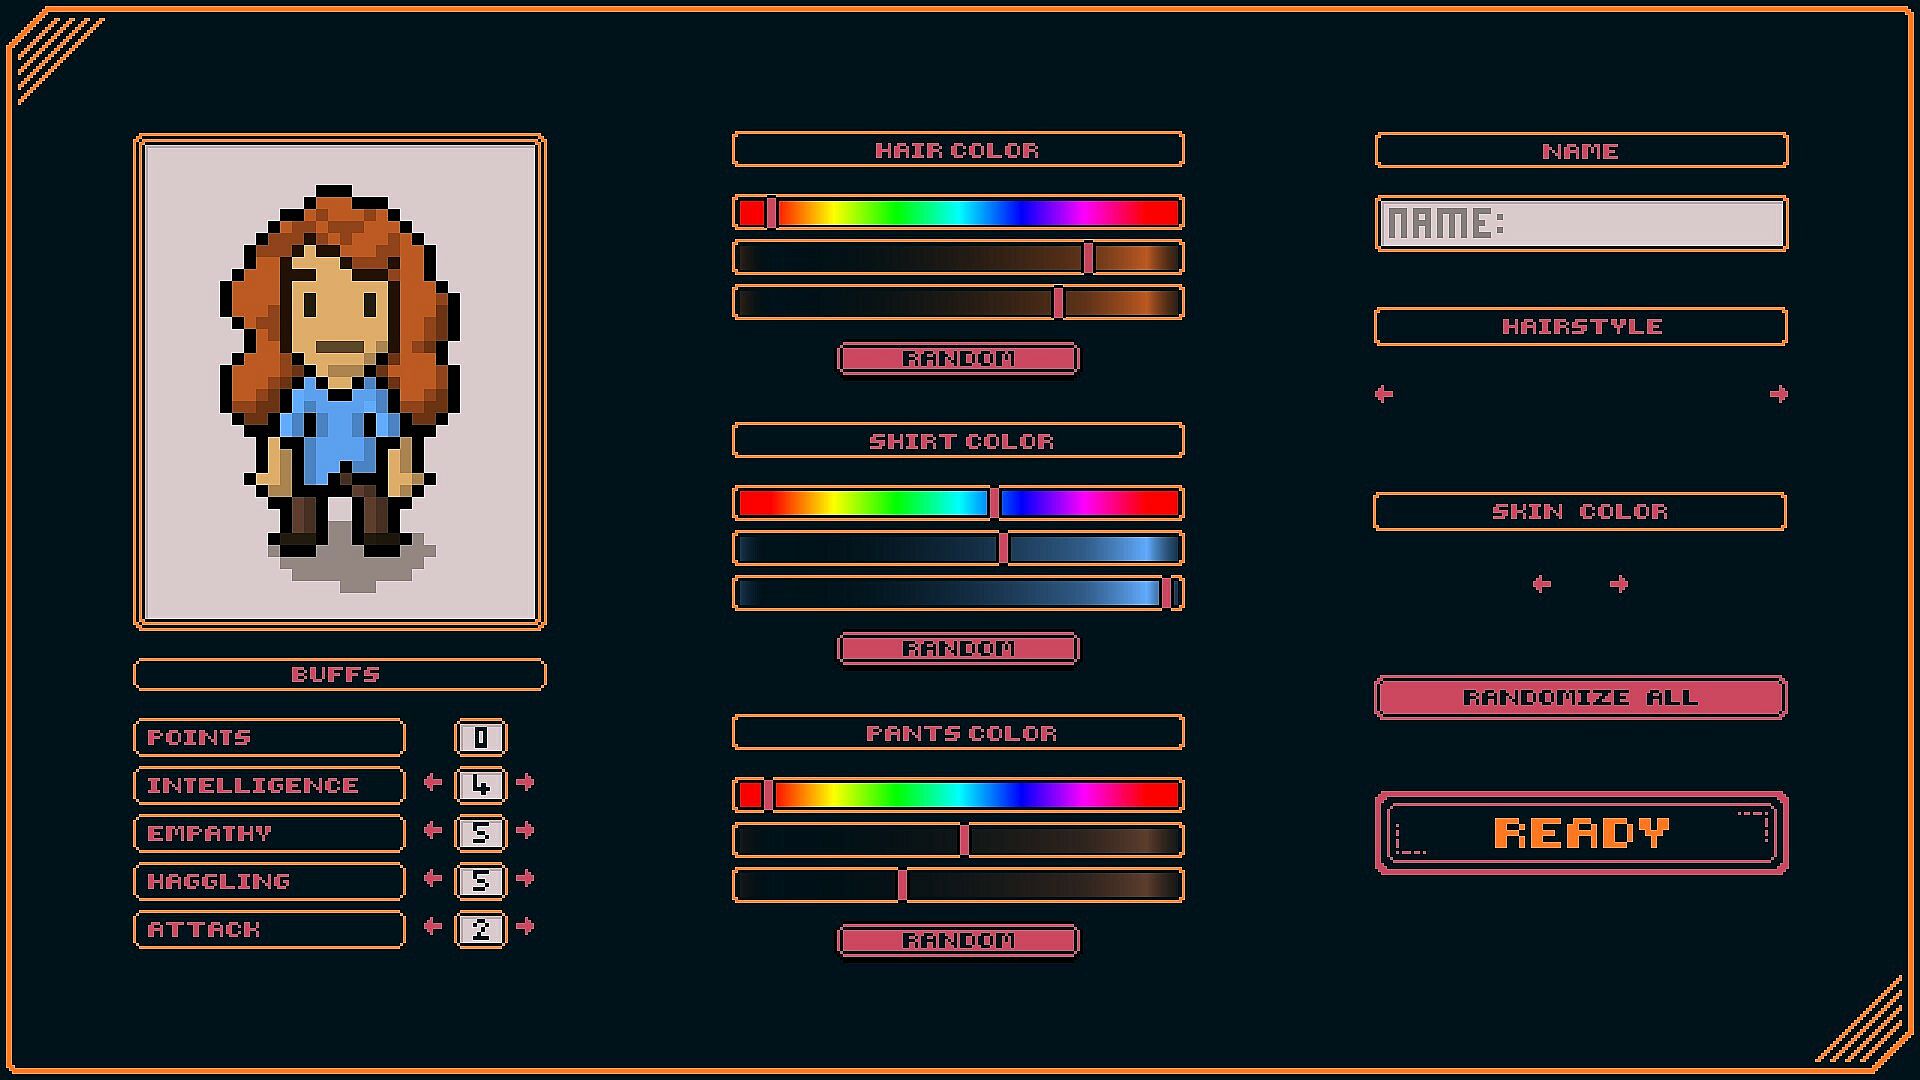Increase Attack stat arrow
Screen dimensions: 1920x1080
pyautogui.click(x=525, y=927)
